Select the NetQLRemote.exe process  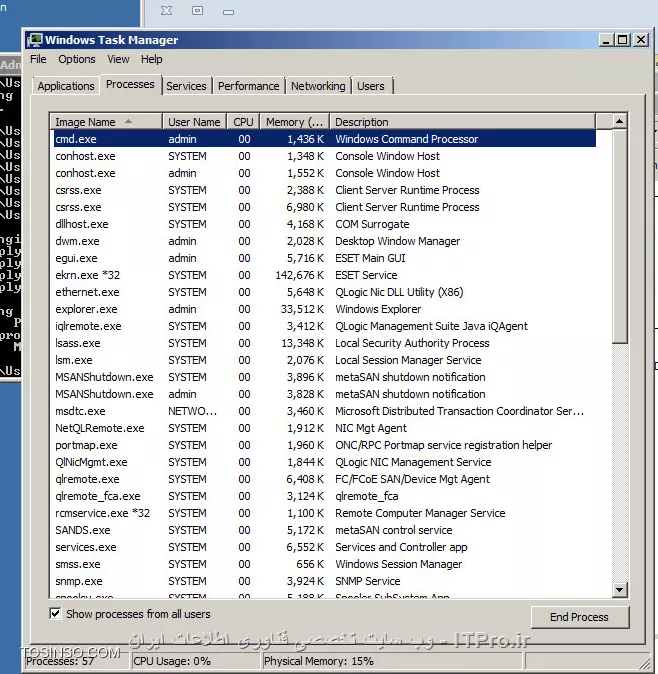click(325, 428)
